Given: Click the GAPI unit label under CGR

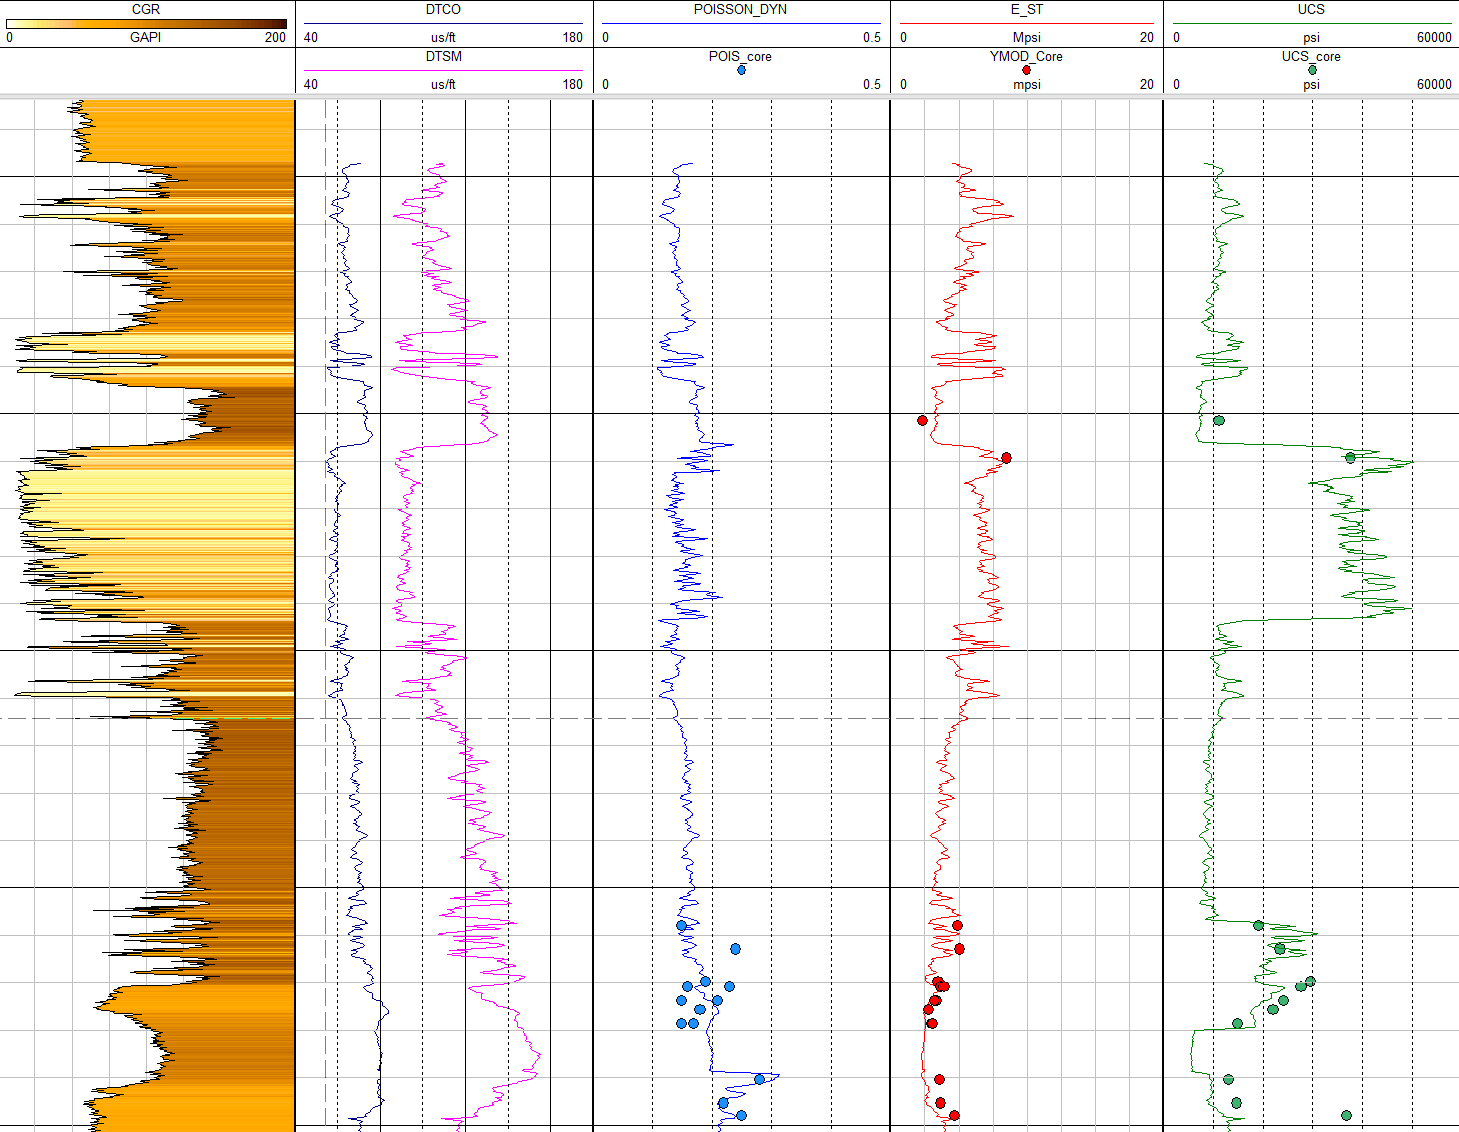Looking at the screenshot, I should pyautogui.click(x=146, y=37).
